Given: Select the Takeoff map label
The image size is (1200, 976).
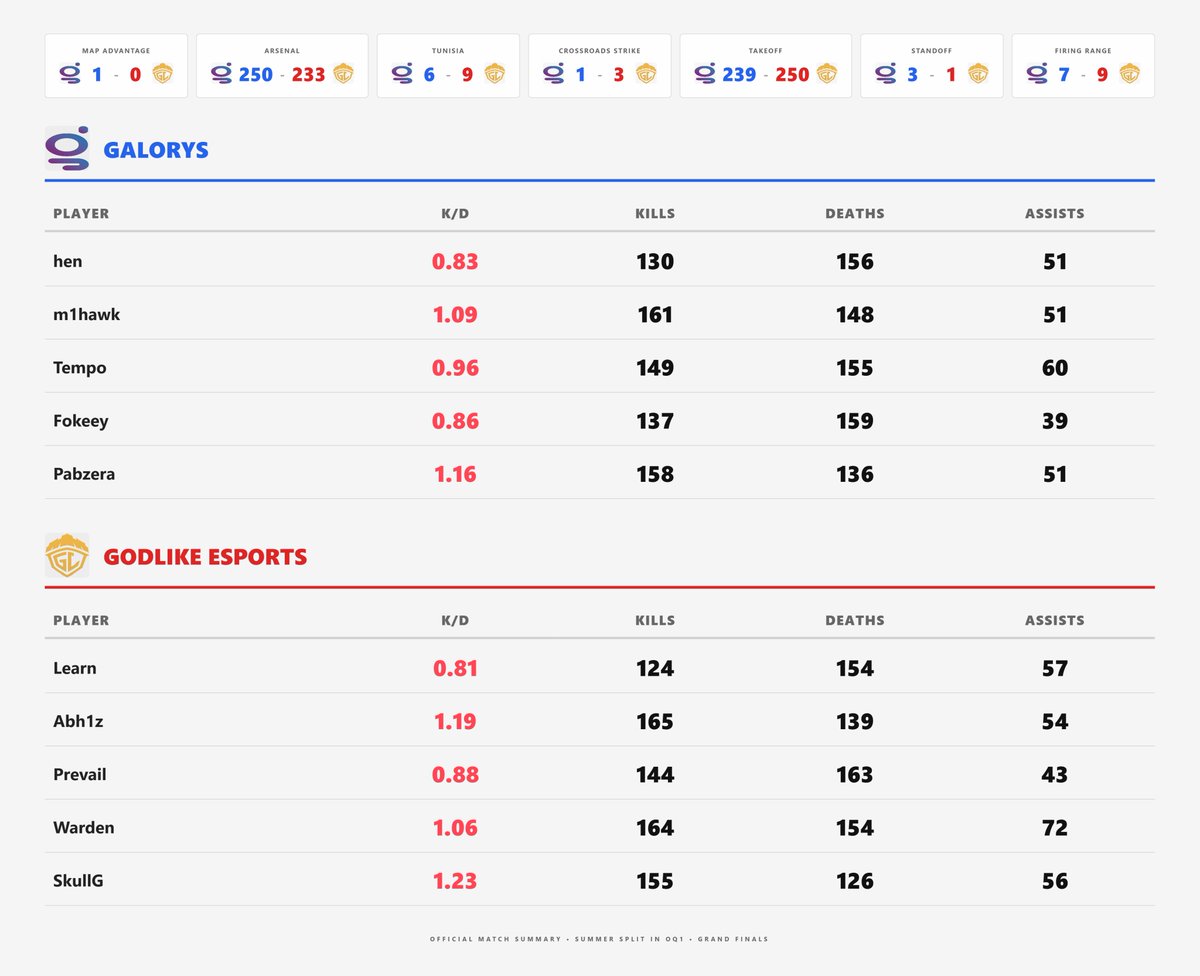Looking at the screenshot, I should pos(766,51).
